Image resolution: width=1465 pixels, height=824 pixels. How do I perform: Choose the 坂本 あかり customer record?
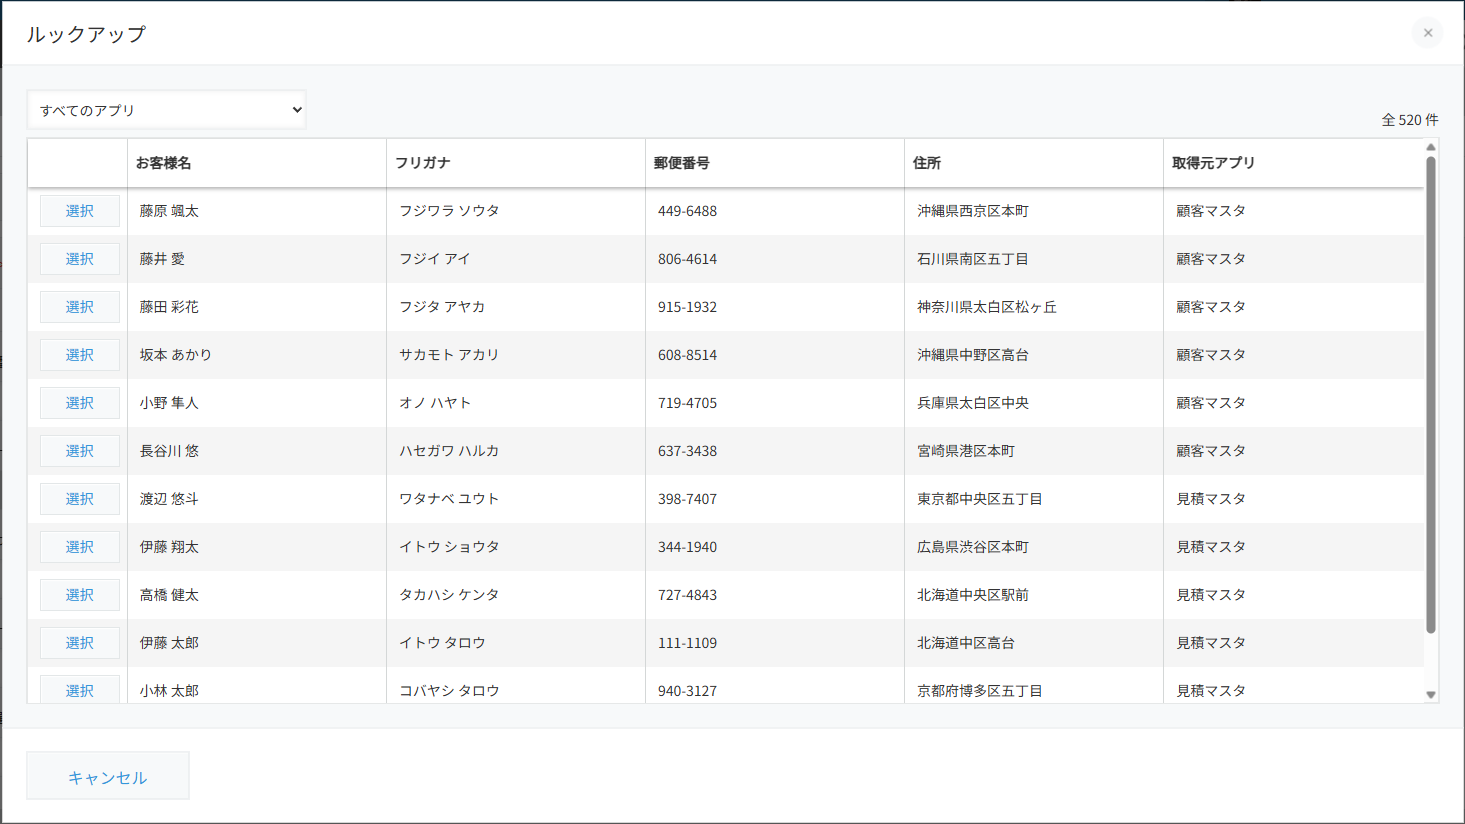point(80,355)
